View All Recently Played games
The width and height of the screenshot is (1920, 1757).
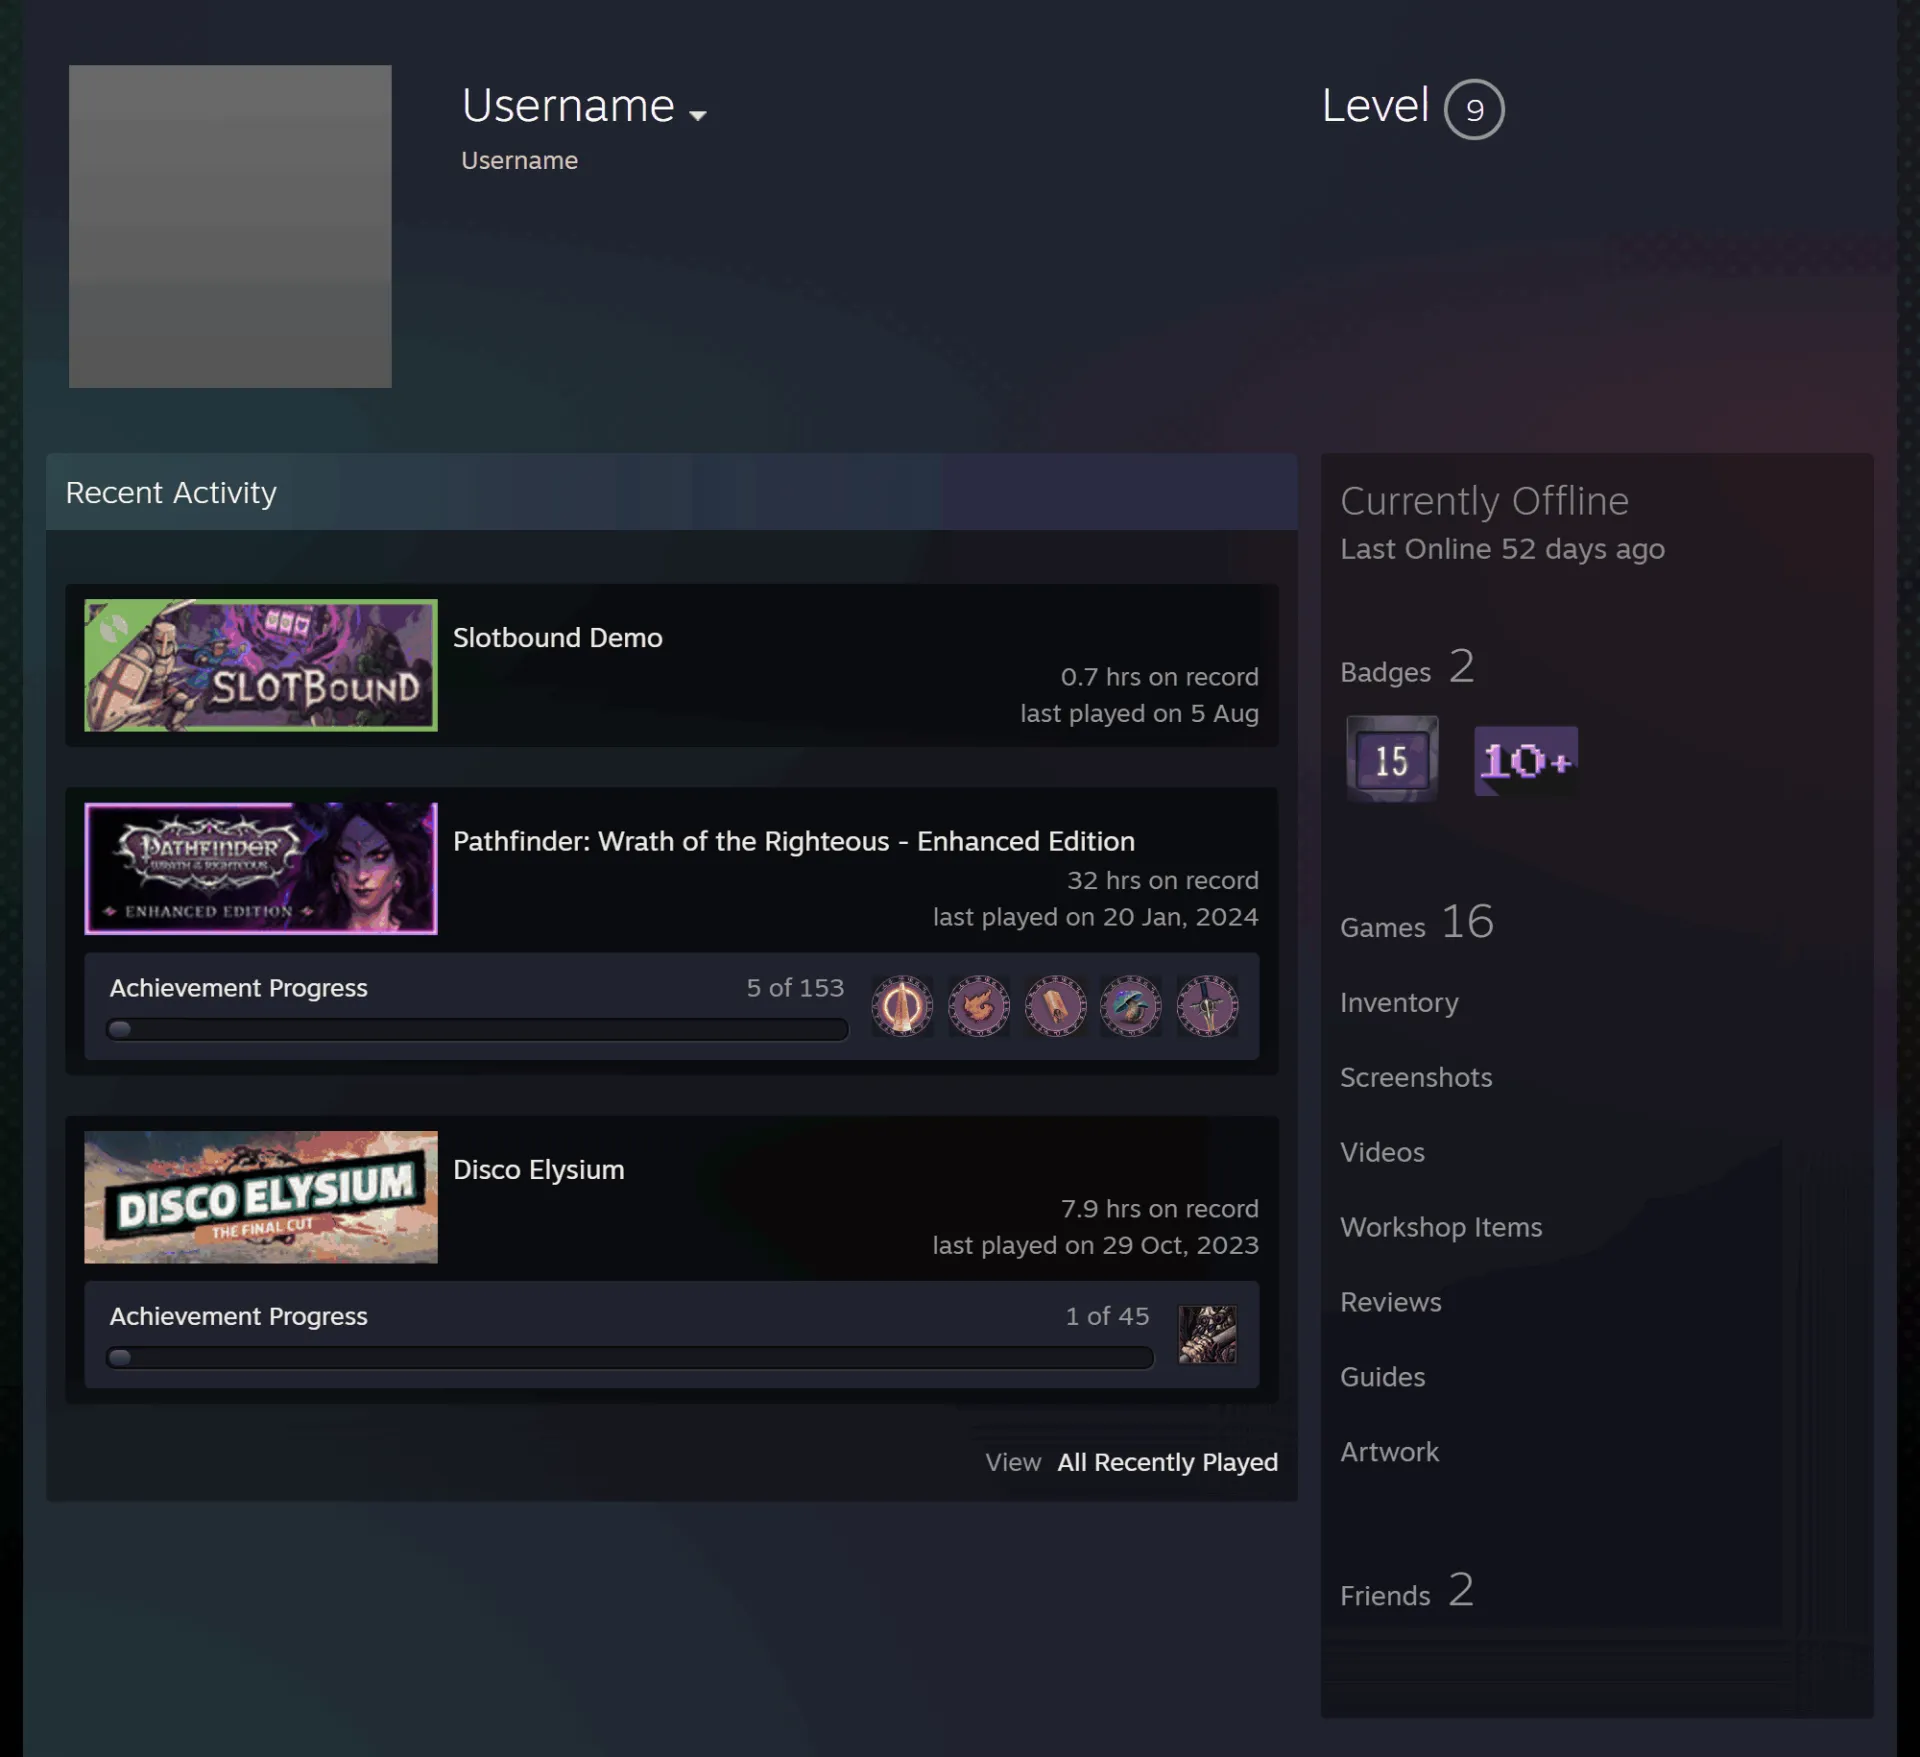pos(1167,1462)
